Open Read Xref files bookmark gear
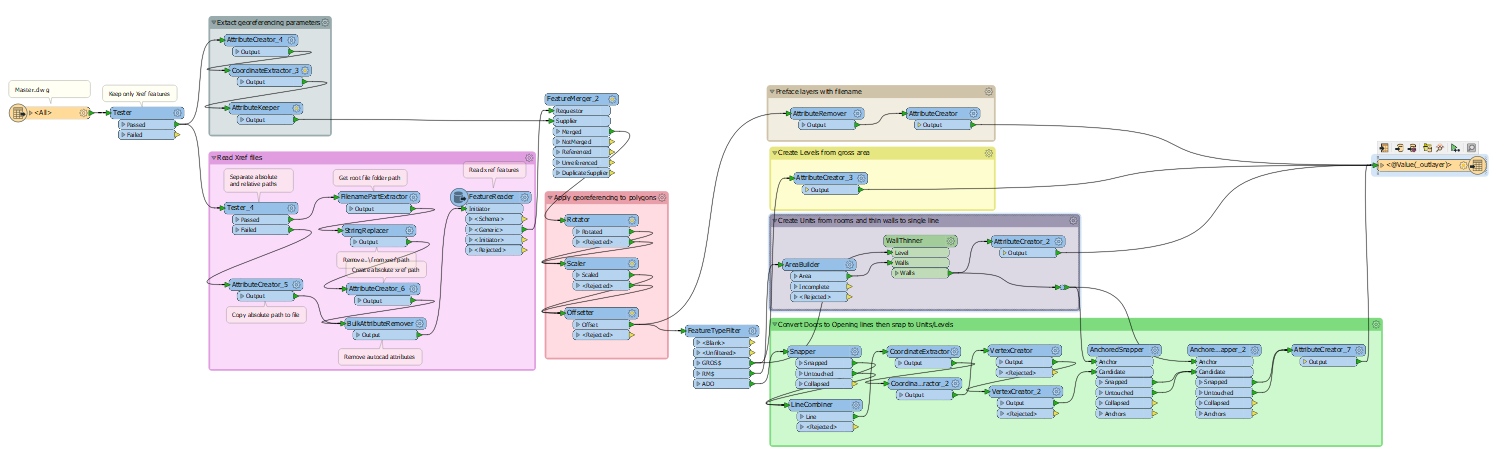1491x457 pixels. tap(529, 157)
